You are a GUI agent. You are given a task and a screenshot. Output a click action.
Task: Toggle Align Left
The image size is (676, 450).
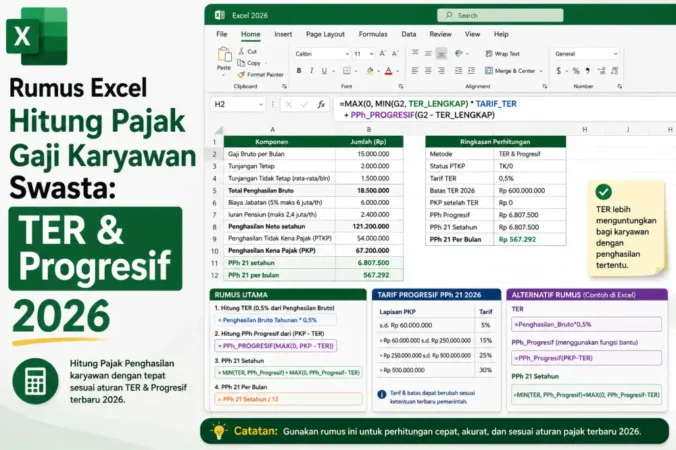(x=415, y=71)
